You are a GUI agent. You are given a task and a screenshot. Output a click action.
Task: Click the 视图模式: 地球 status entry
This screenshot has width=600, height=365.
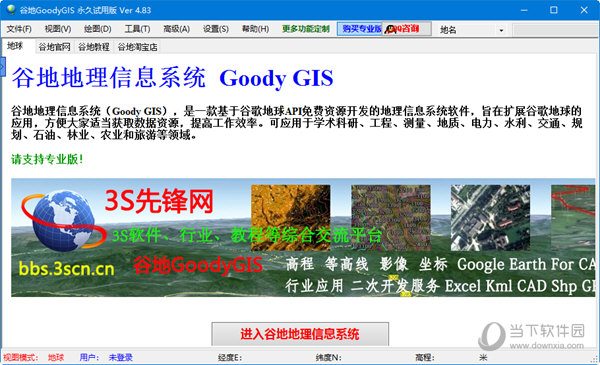click(34, 357)
